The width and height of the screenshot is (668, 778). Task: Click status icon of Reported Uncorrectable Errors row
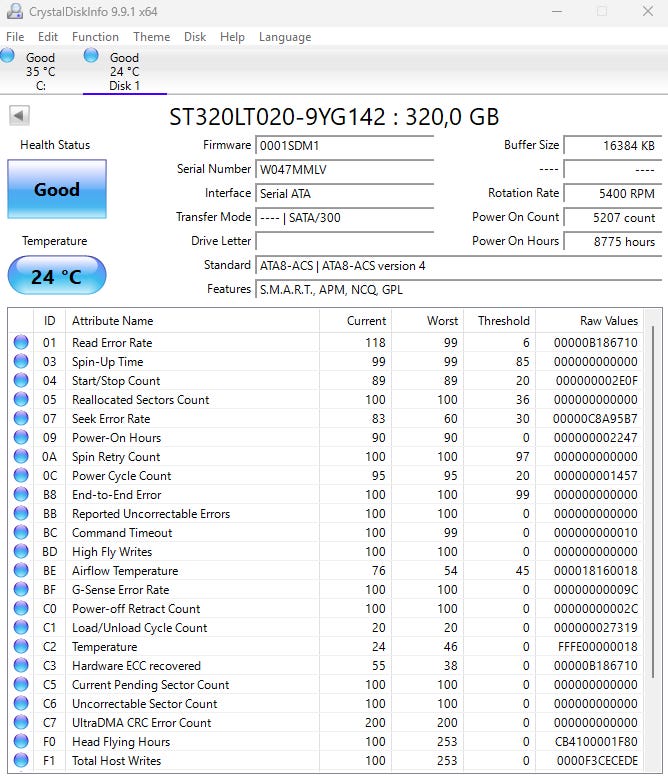21,514
